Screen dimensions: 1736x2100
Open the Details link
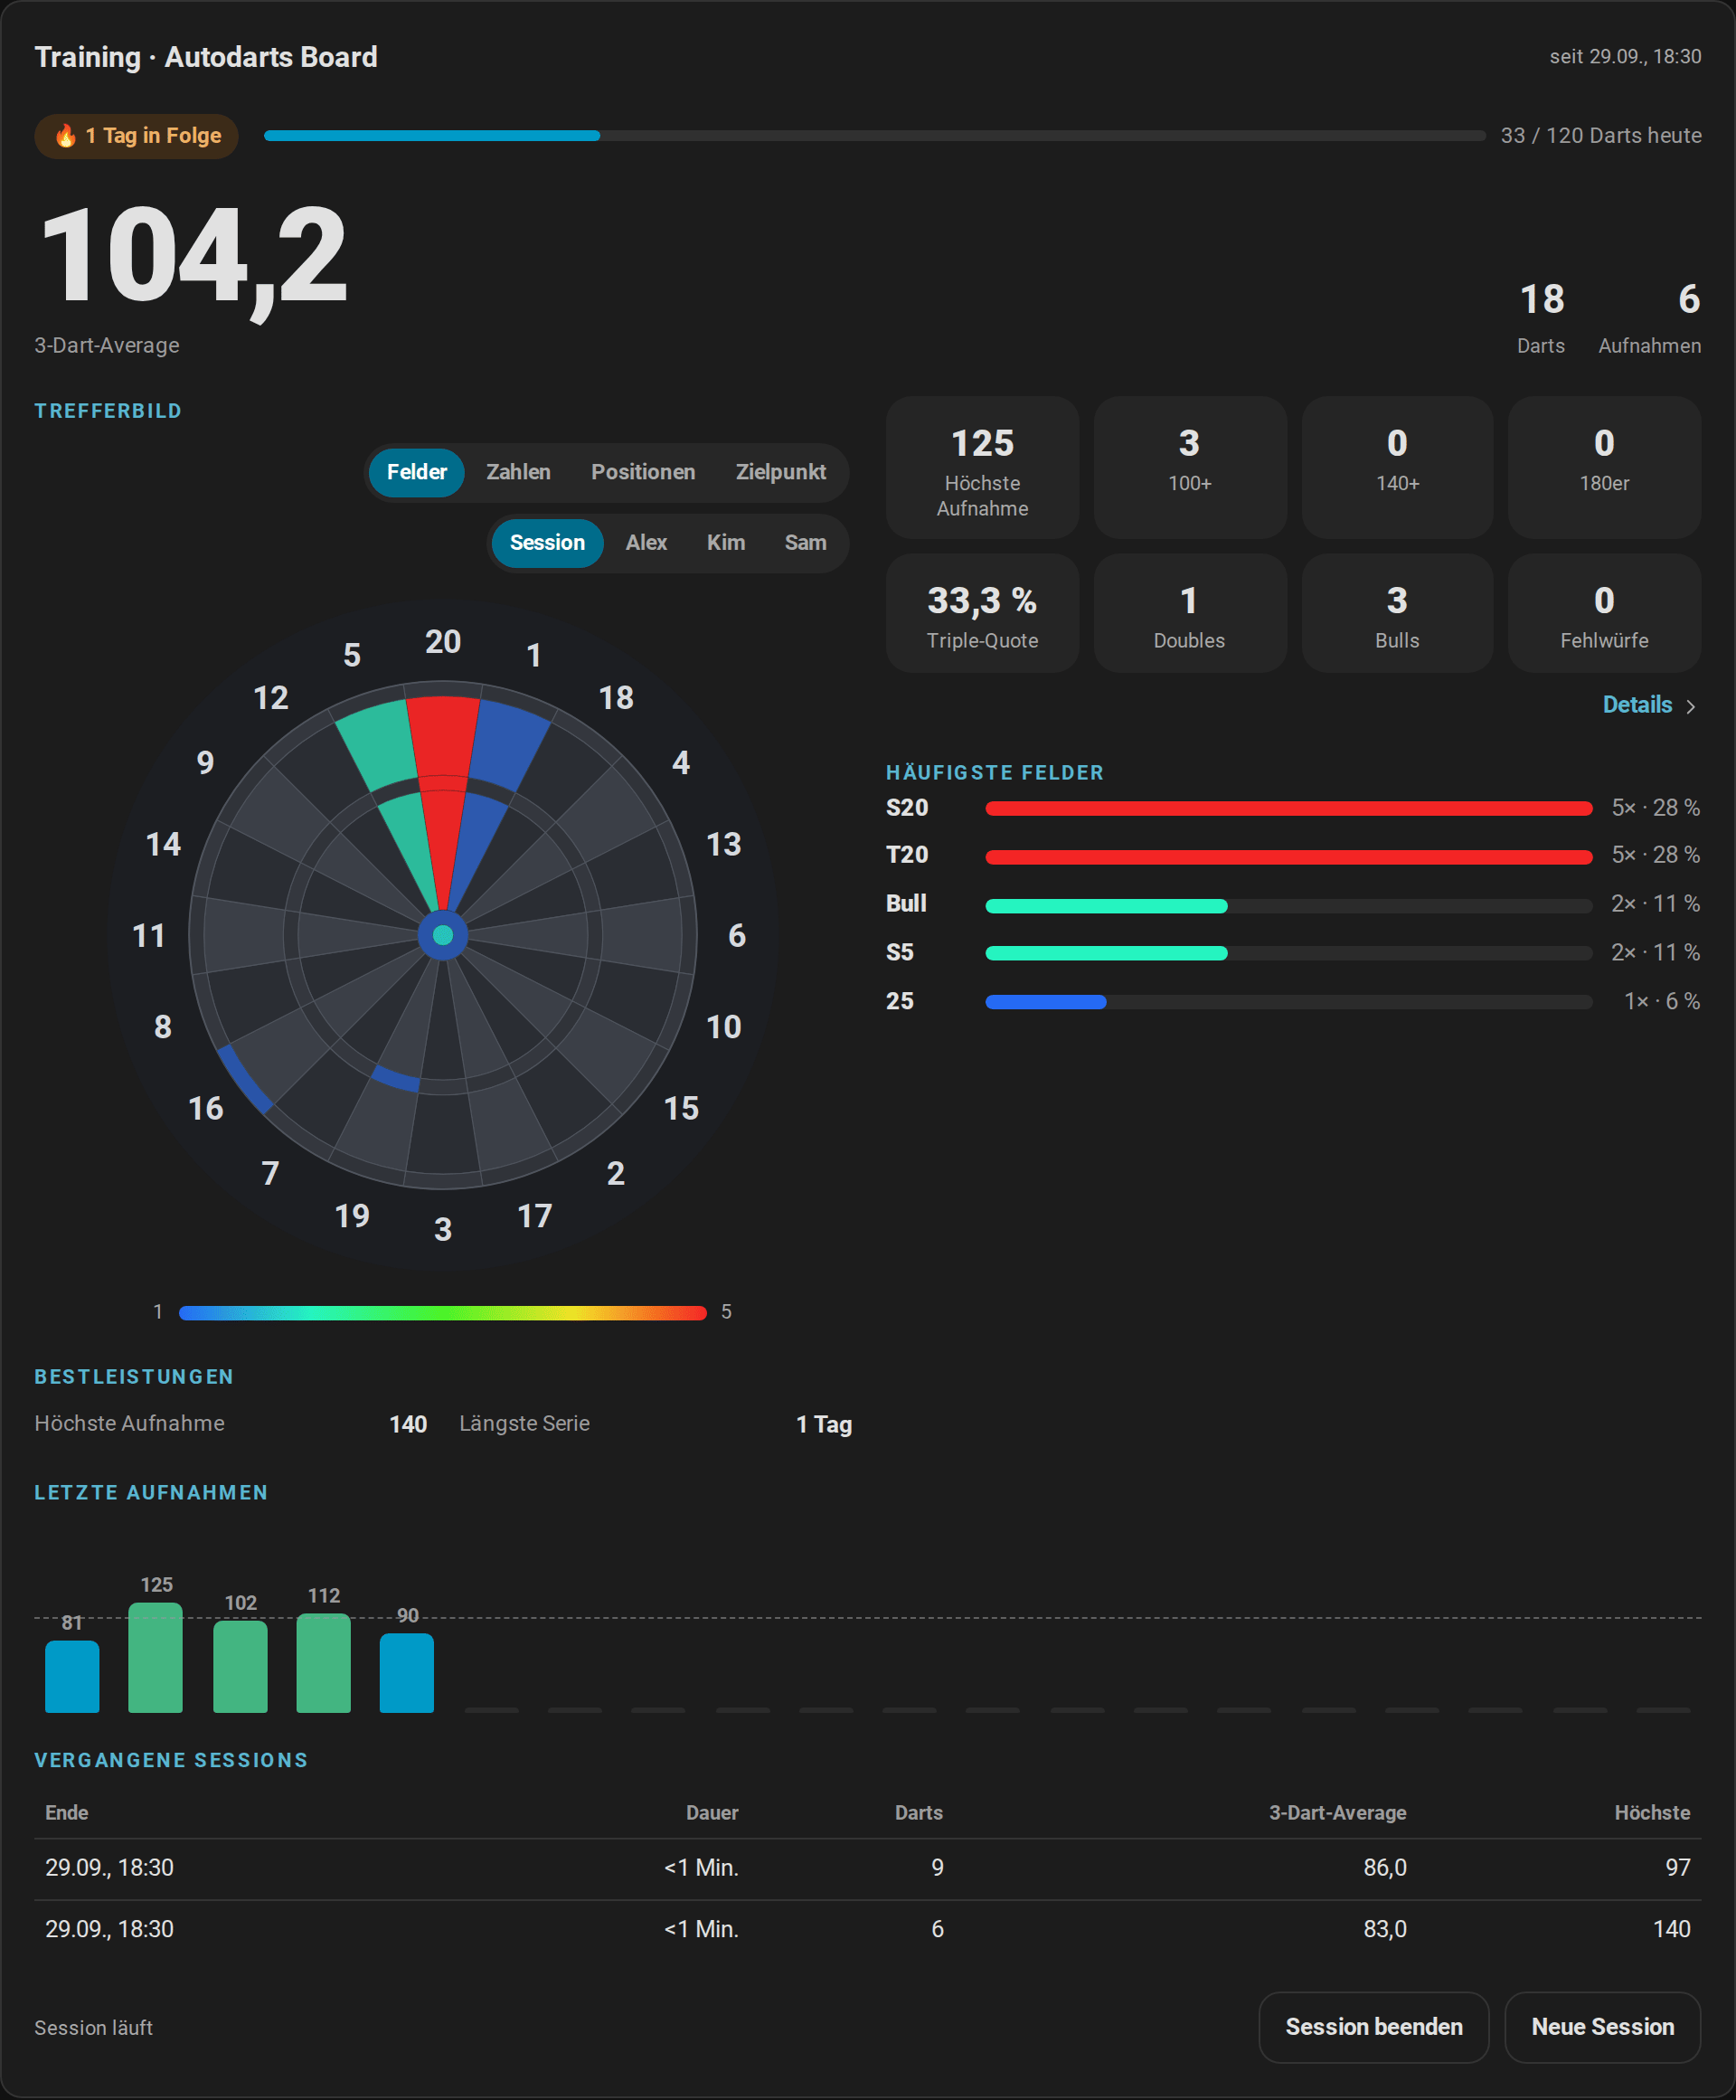tap(1649, 705)
